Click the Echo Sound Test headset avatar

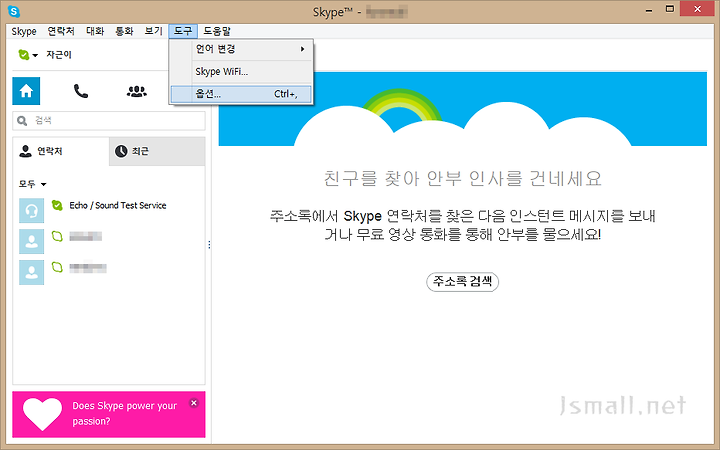tap(32, 211)
